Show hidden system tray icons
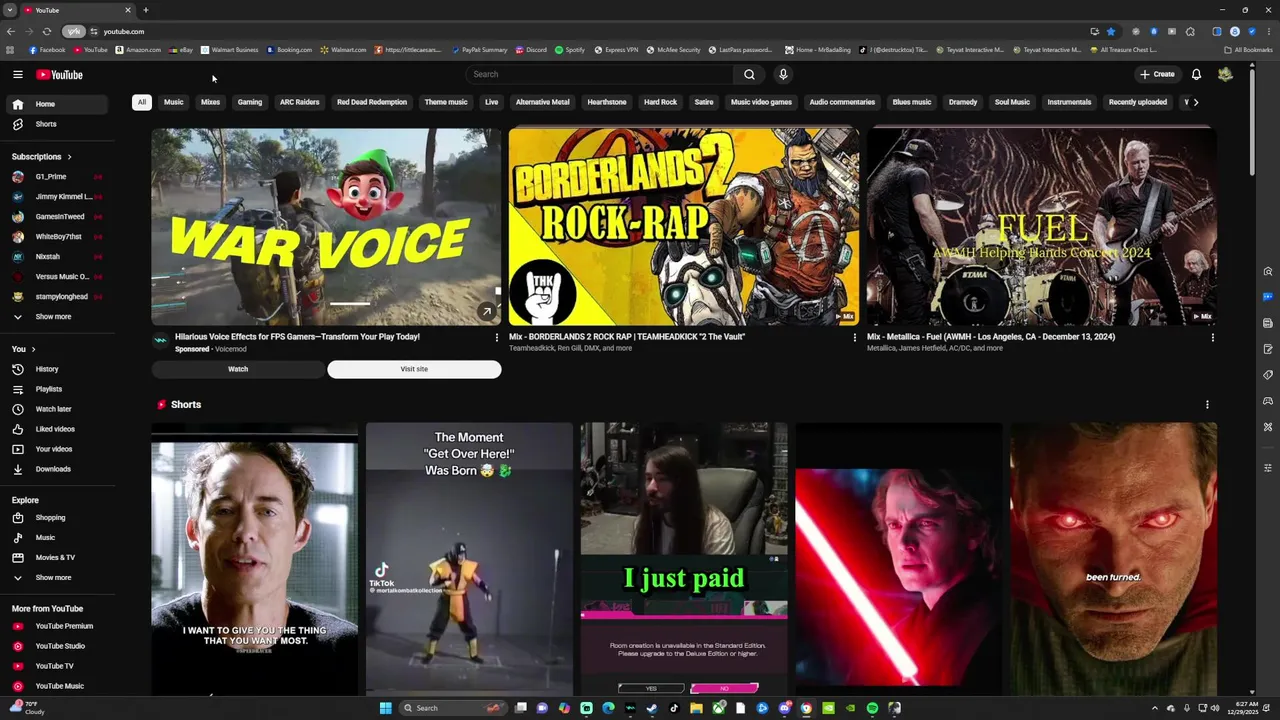1280x720 pixels. coord(1155,708)
